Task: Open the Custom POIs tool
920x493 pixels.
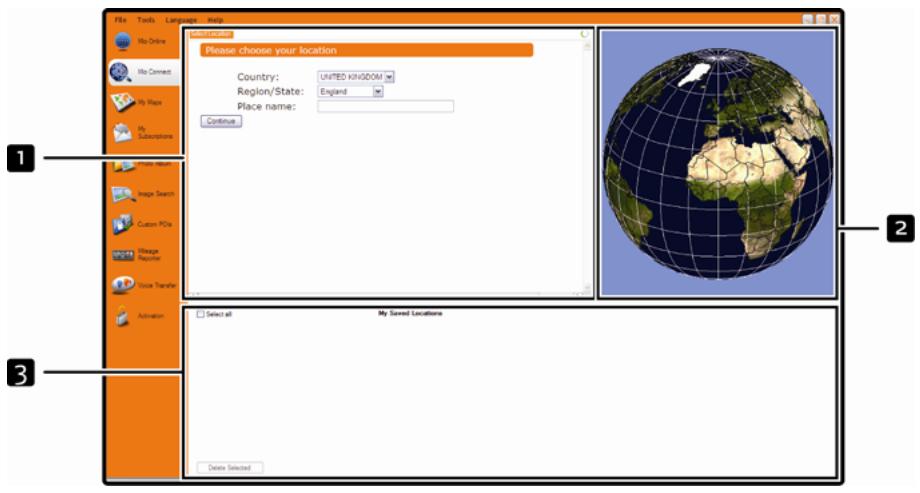Action: point(142,225)
